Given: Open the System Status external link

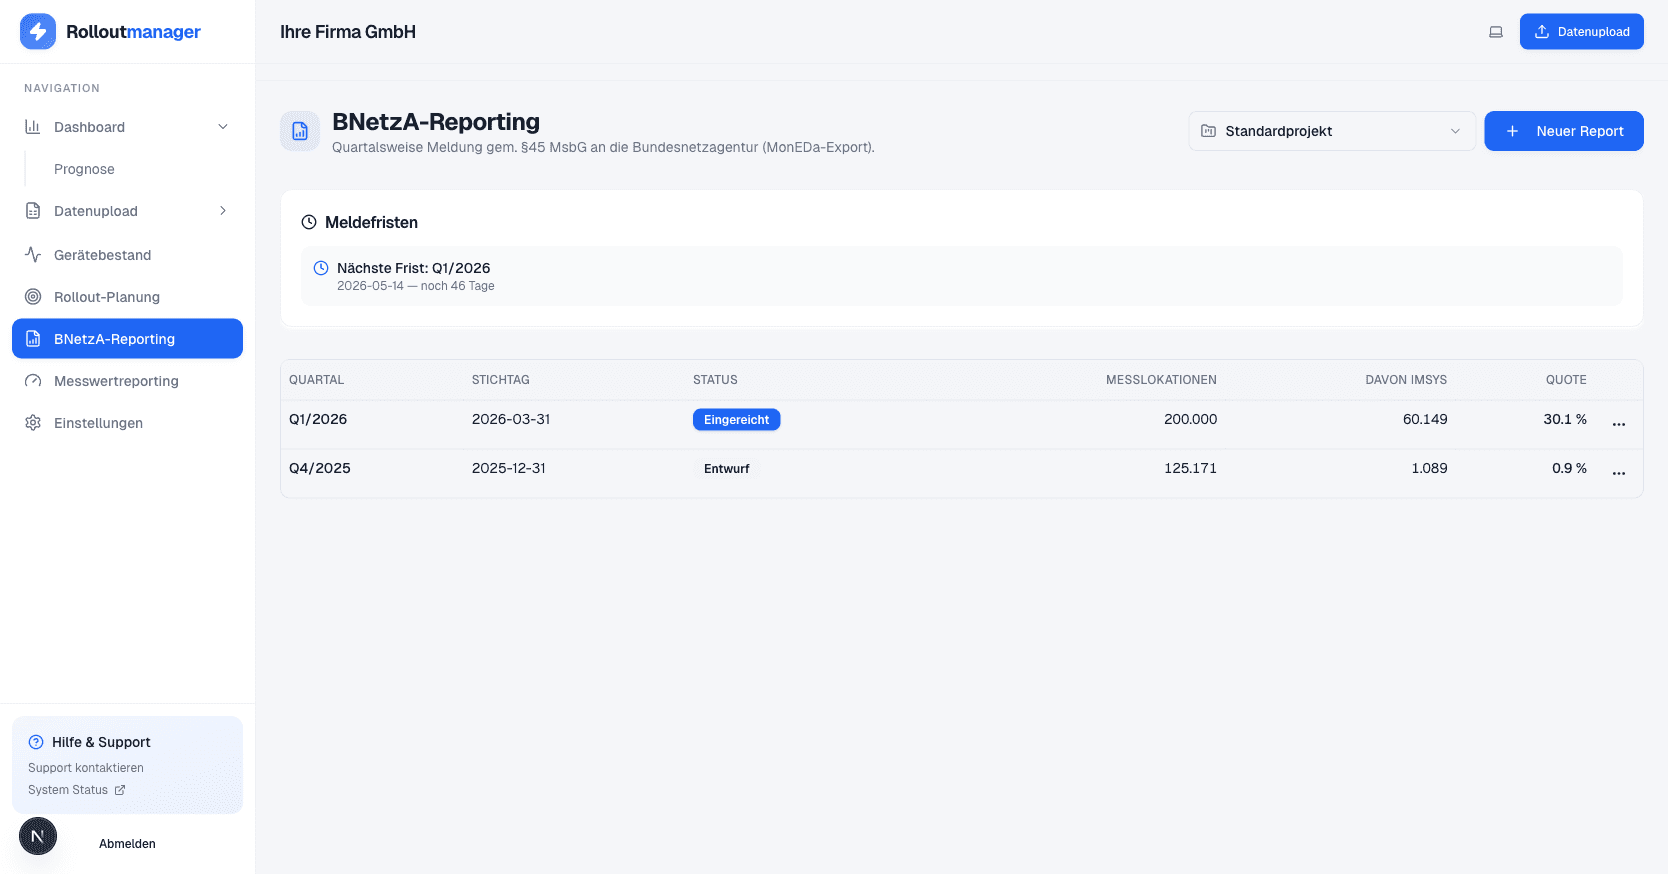Looking at the screenshot, I should click(77, 790).
